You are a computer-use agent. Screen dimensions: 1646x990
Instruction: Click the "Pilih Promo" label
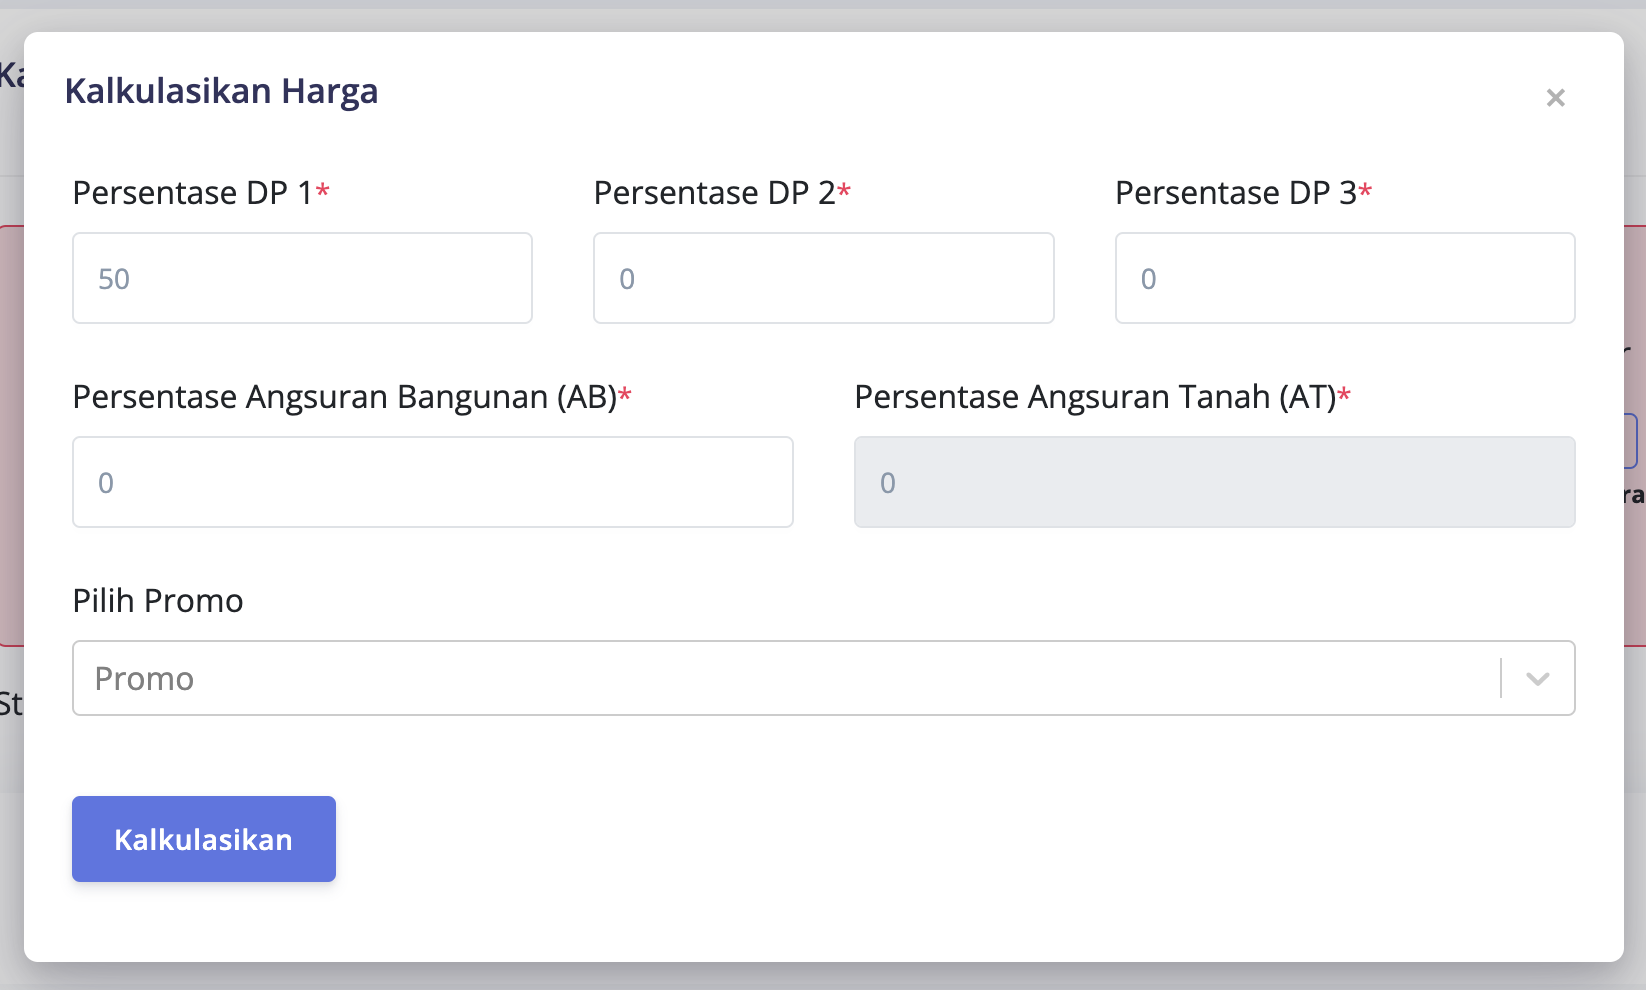[x=158, y=601]
